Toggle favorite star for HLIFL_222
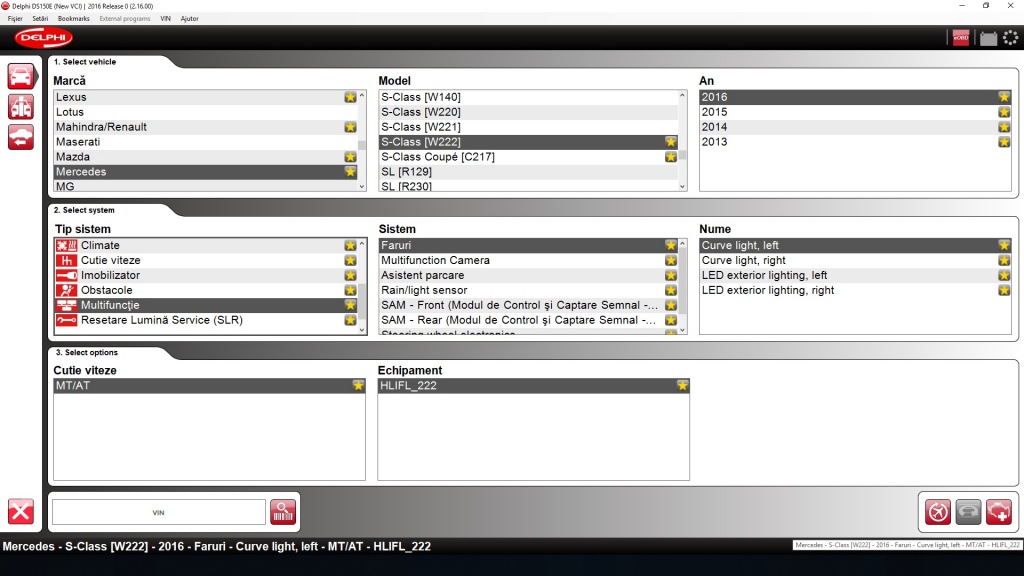1024x576 pixels. click(x=682, y=386)
